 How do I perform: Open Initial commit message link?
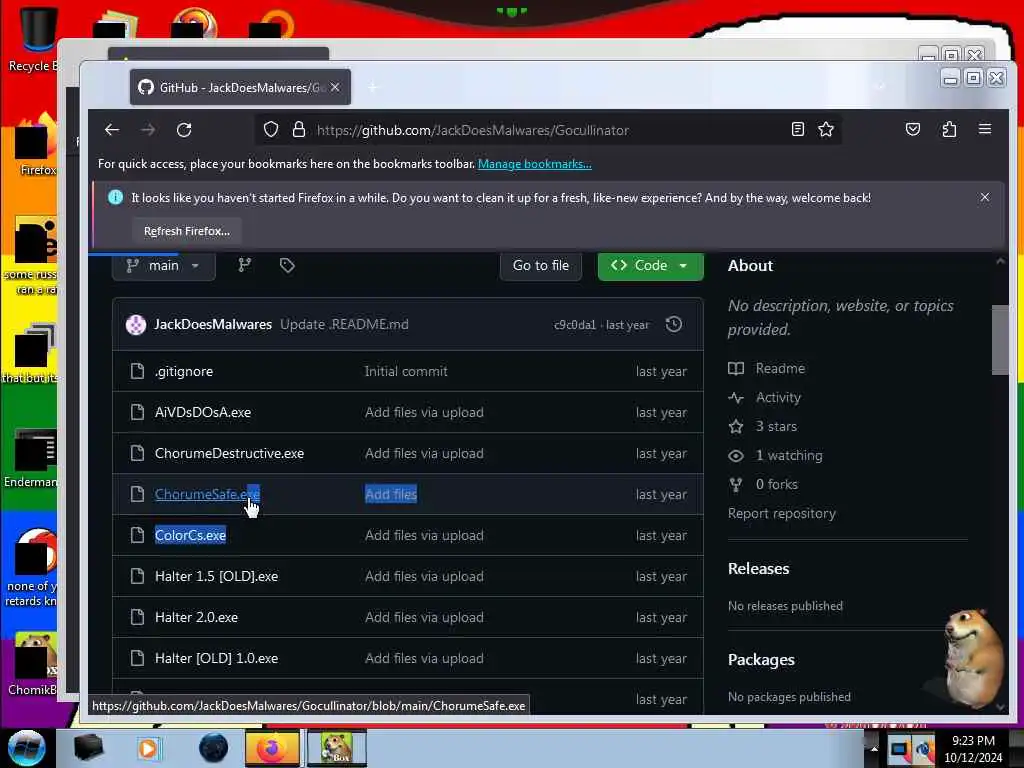(406, 371)
